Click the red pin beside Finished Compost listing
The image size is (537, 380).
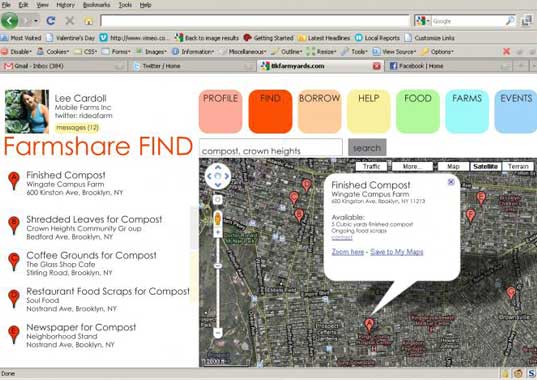coord(14,180)
